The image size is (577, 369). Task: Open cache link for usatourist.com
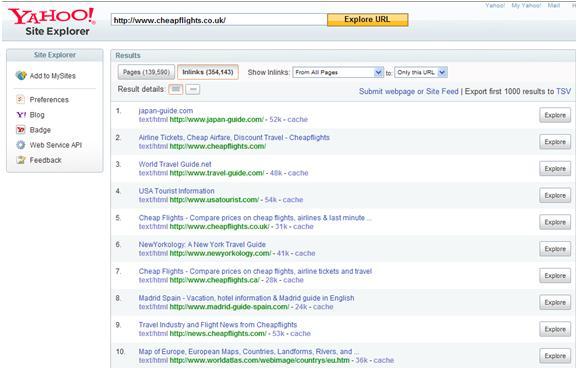pos(293,200)
